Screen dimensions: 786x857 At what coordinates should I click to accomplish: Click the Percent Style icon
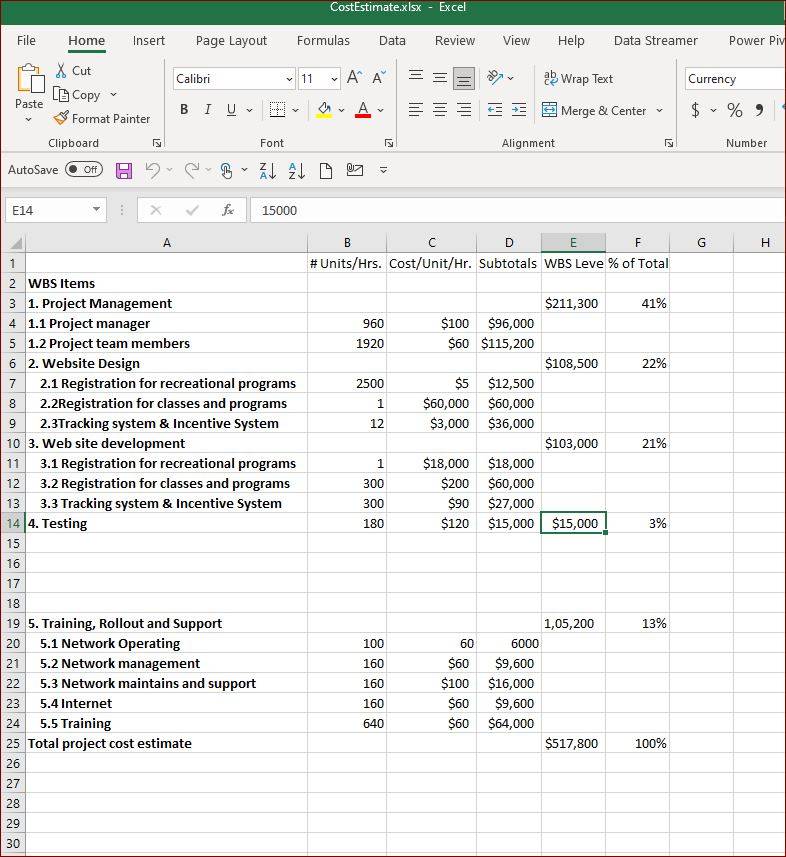pos(735,110)
